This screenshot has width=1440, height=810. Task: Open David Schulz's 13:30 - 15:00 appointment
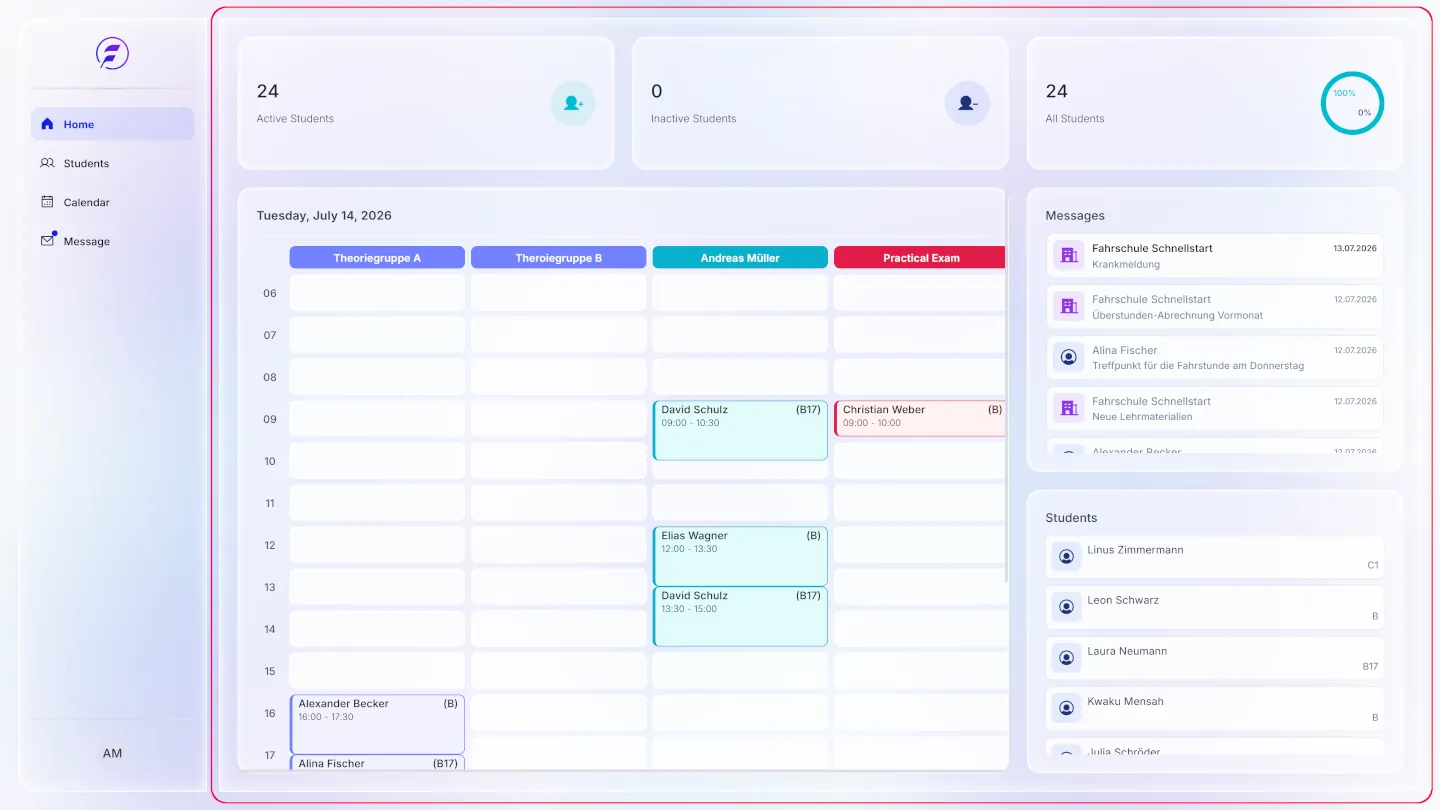pos(740,616)
